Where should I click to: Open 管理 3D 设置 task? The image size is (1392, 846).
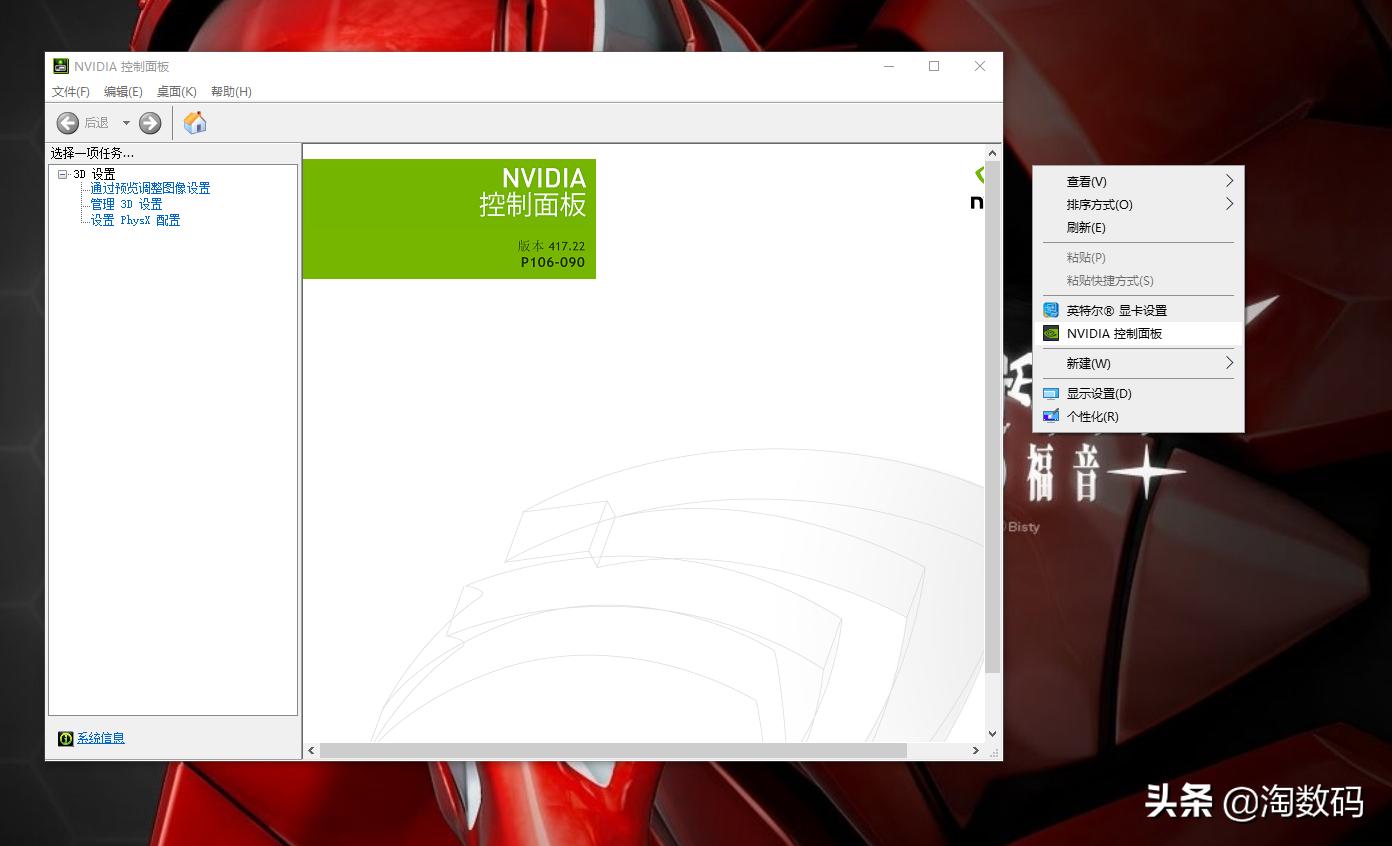click(x=126, y=204)
